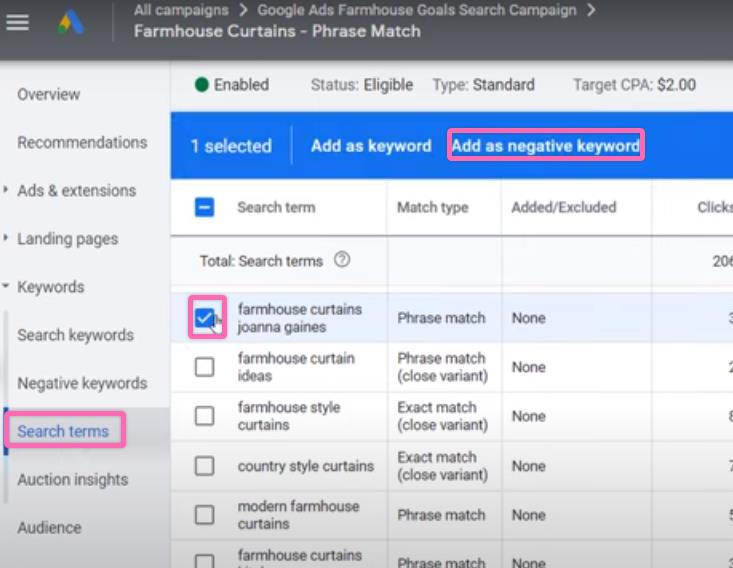Expand the Landing pages section

(x=67, y=239)
